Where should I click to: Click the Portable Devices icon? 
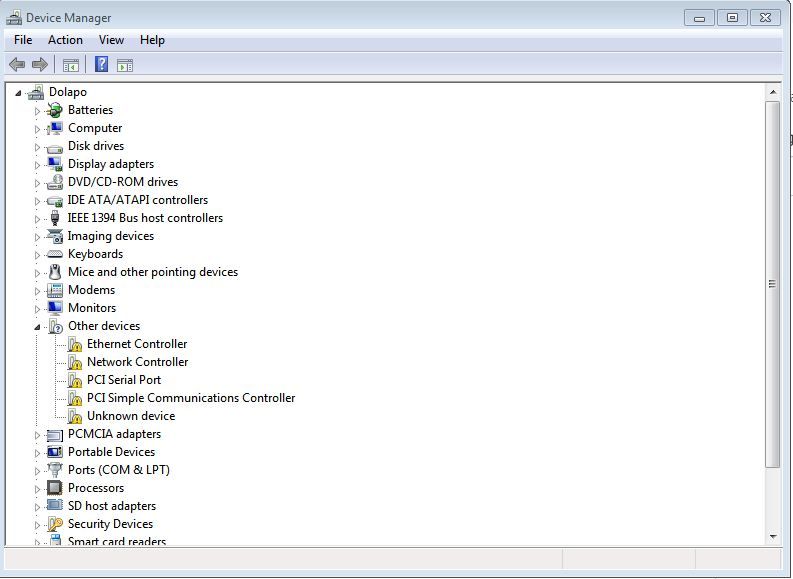54,452
